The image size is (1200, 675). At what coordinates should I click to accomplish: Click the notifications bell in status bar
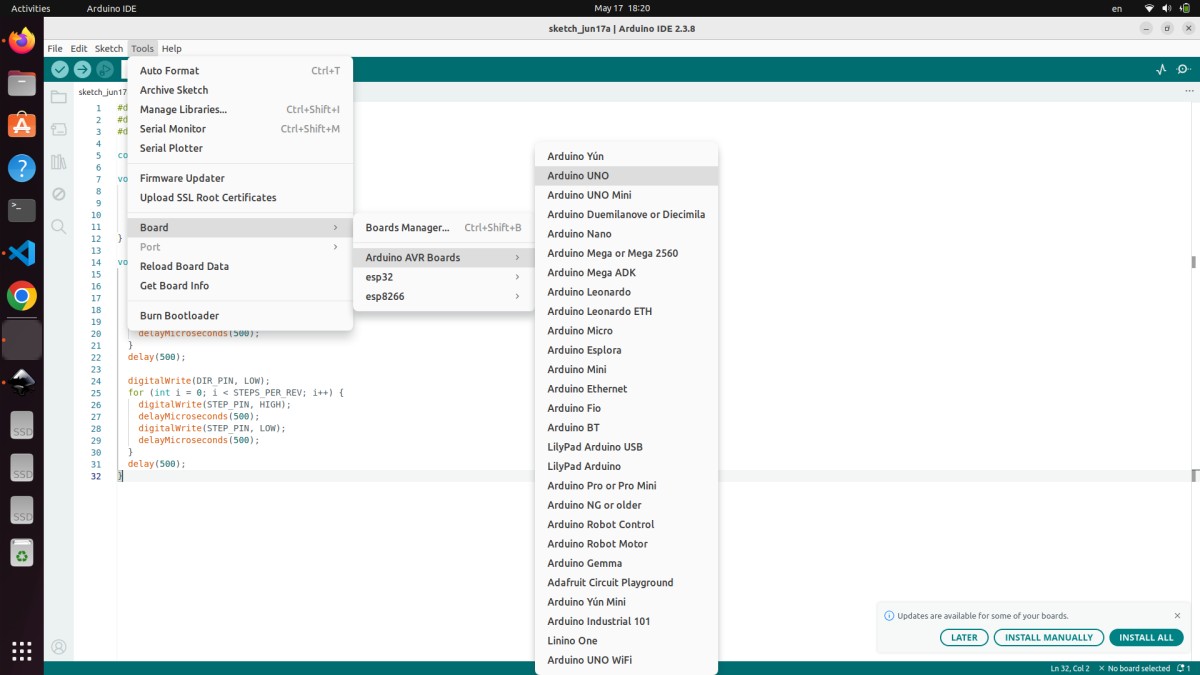click(x=1183, y=668)
